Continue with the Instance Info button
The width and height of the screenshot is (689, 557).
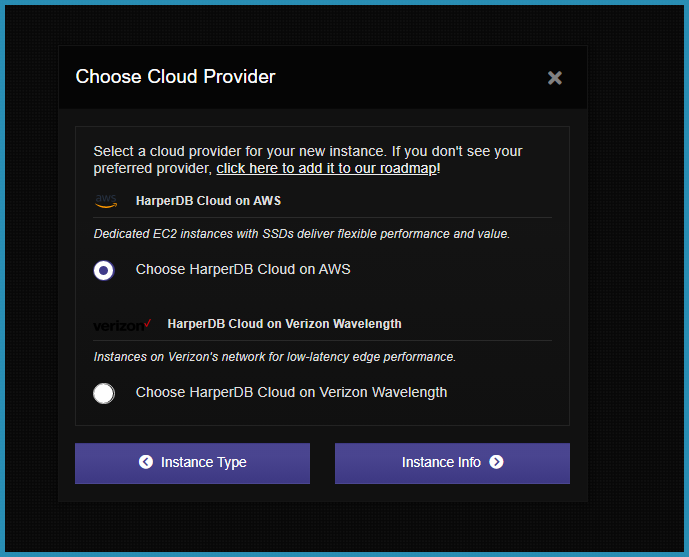(x=452, y=463)
